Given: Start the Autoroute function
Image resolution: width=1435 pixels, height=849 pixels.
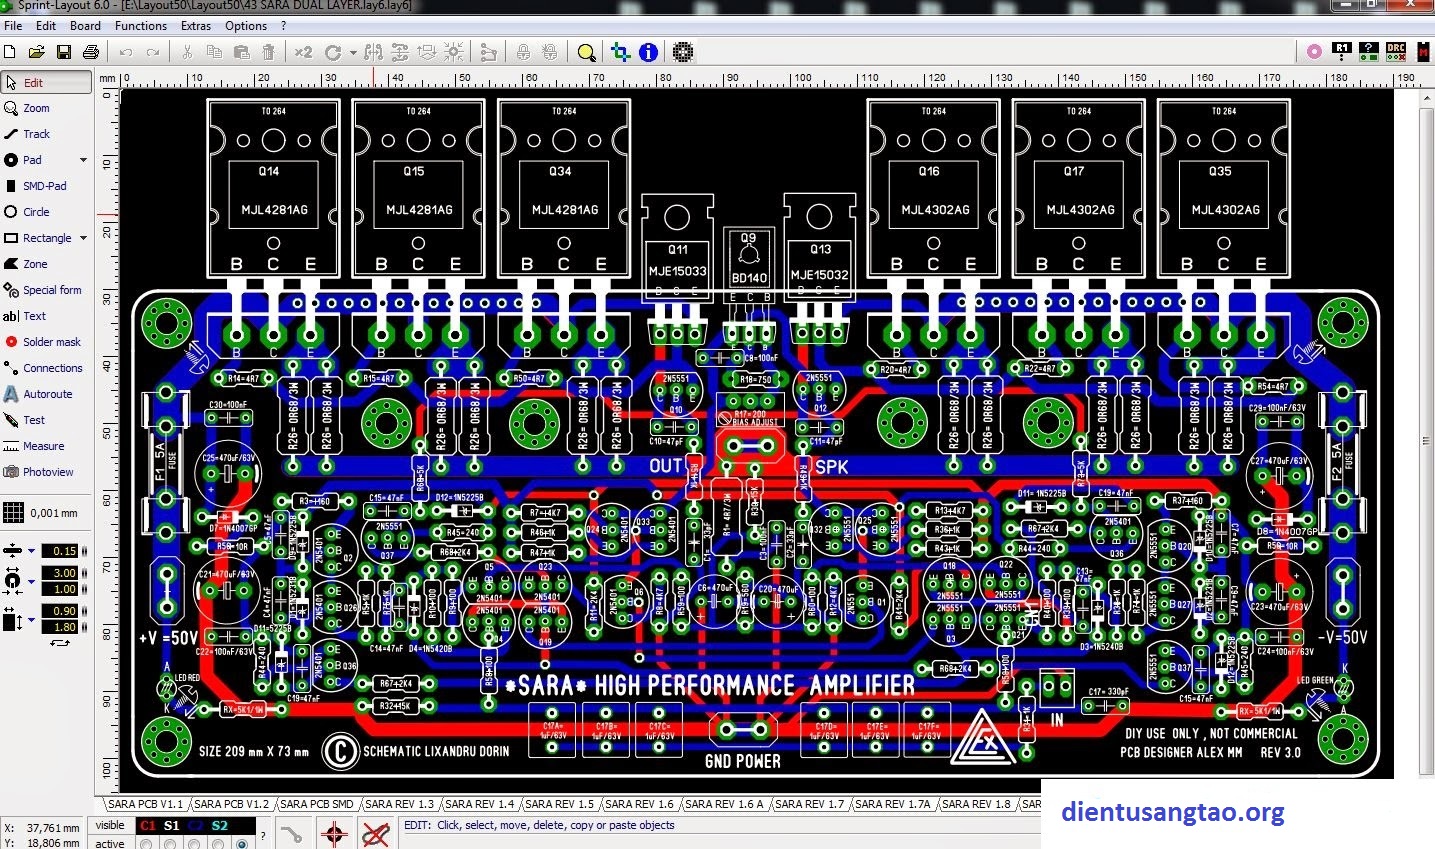Looking at the screenshot, I should (x=46, y=393).
